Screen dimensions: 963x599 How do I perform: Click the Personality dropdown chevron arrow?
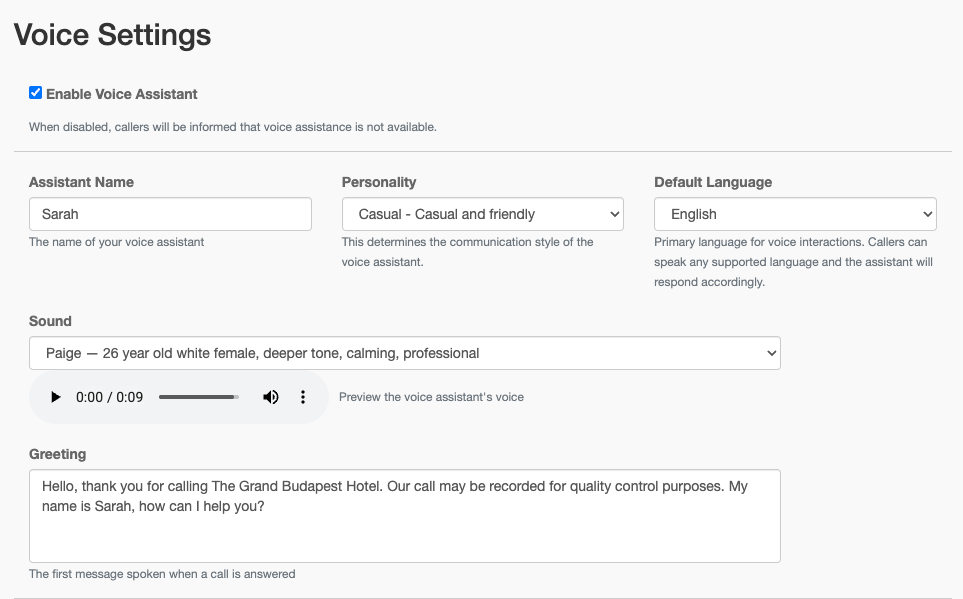click(613, 214)
